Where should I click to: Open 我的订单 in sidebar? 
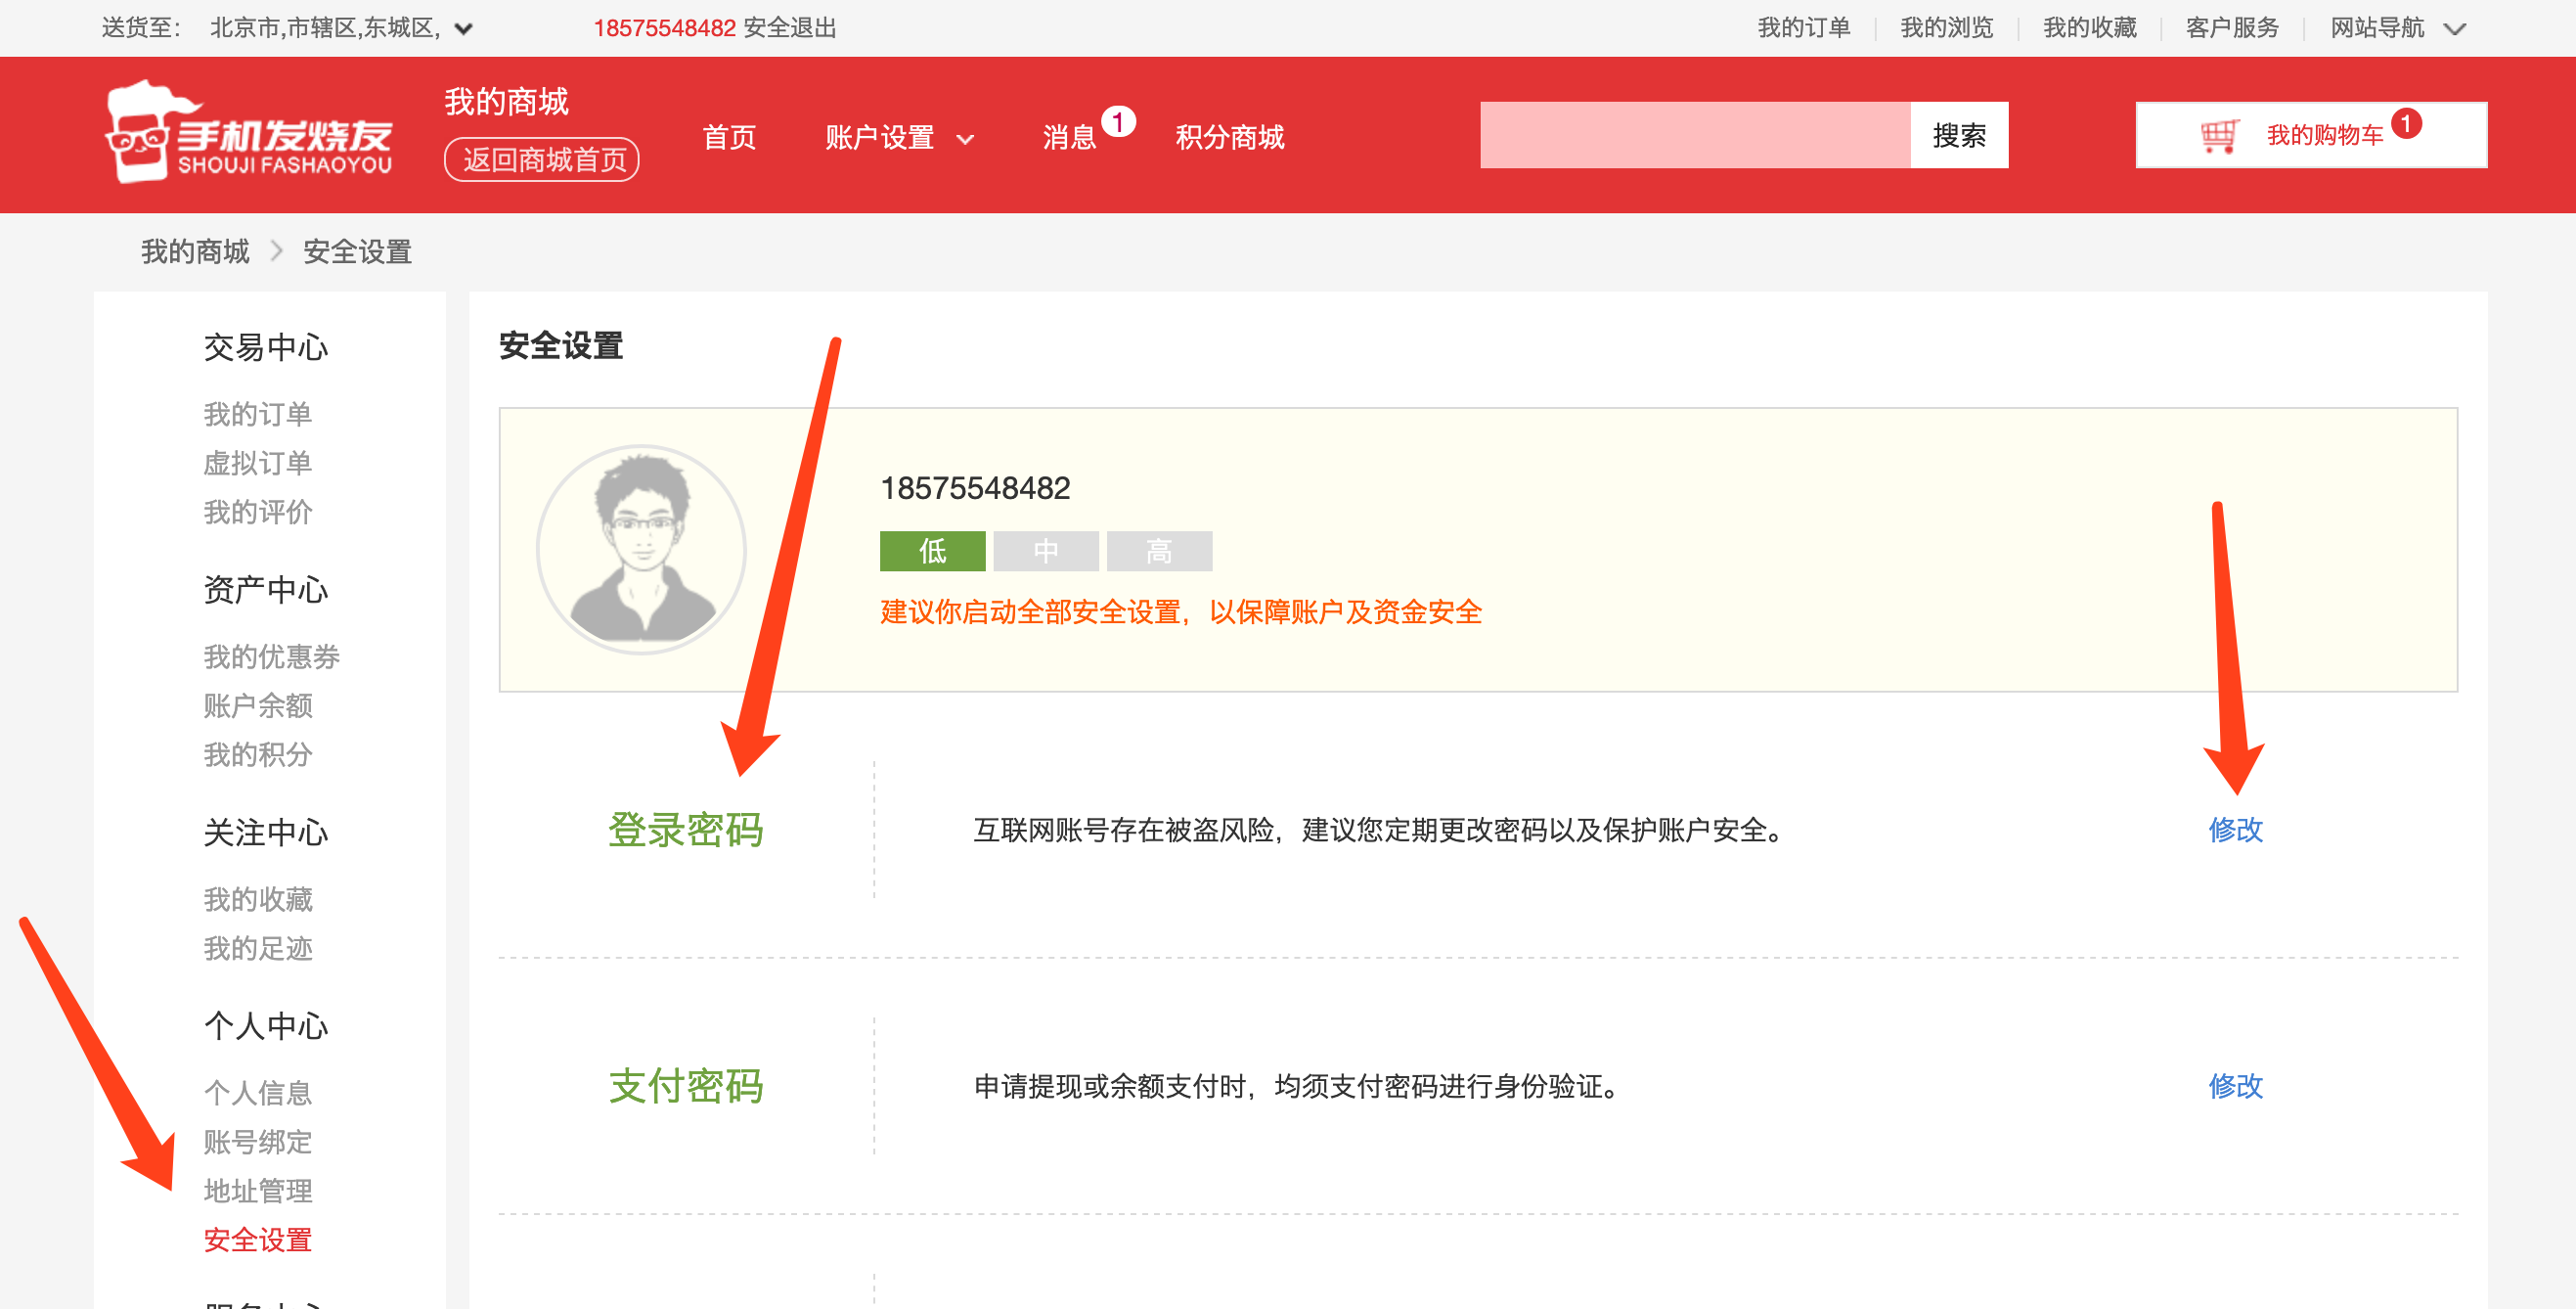pos(258,414)
